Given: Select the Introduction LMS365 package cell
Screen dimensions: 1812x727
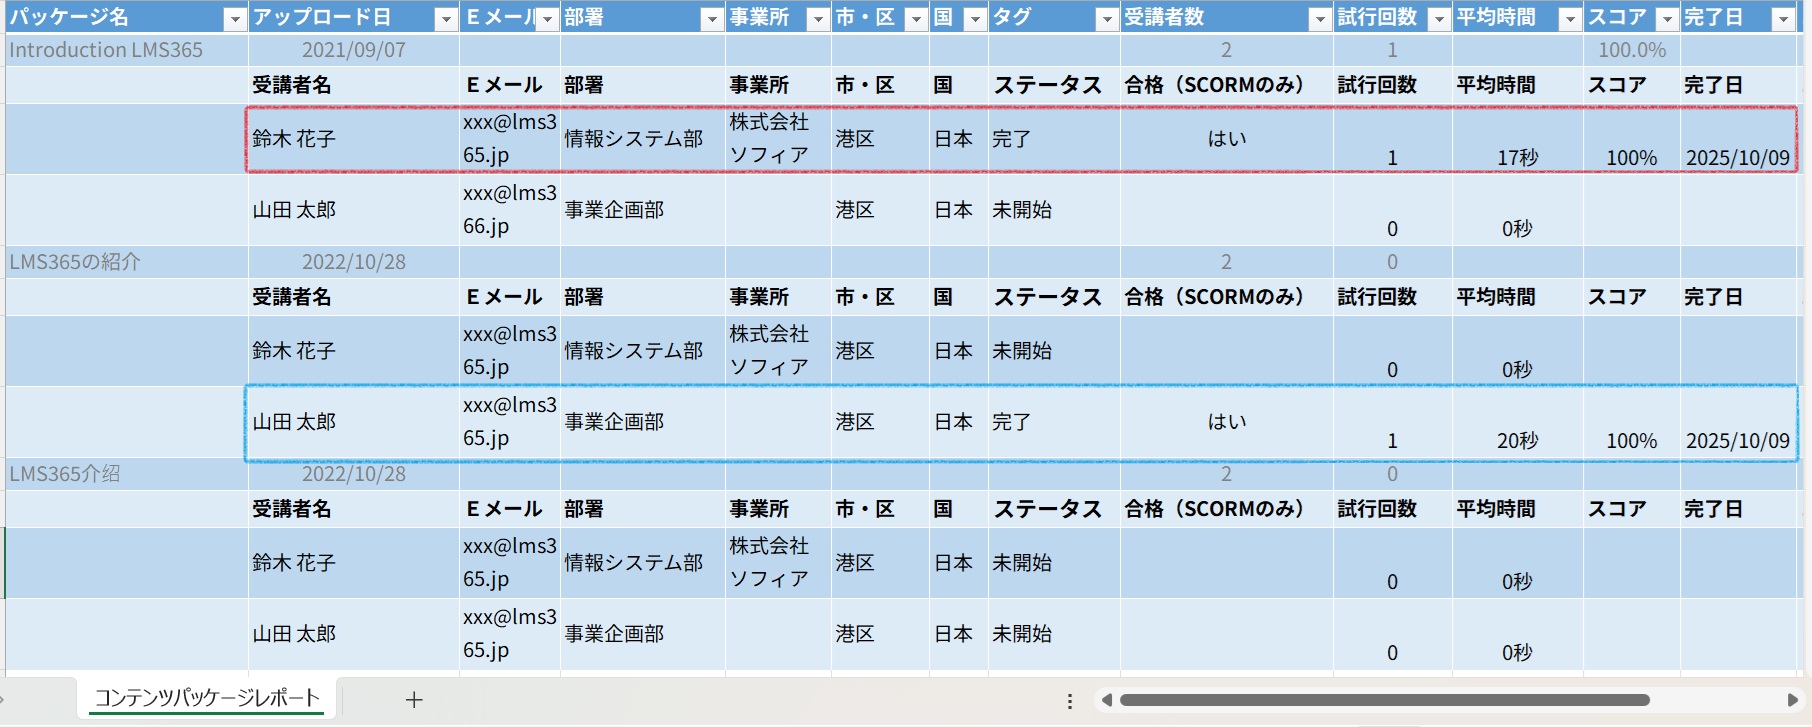Looking at the screenshot, I should [x=127, y=50].
